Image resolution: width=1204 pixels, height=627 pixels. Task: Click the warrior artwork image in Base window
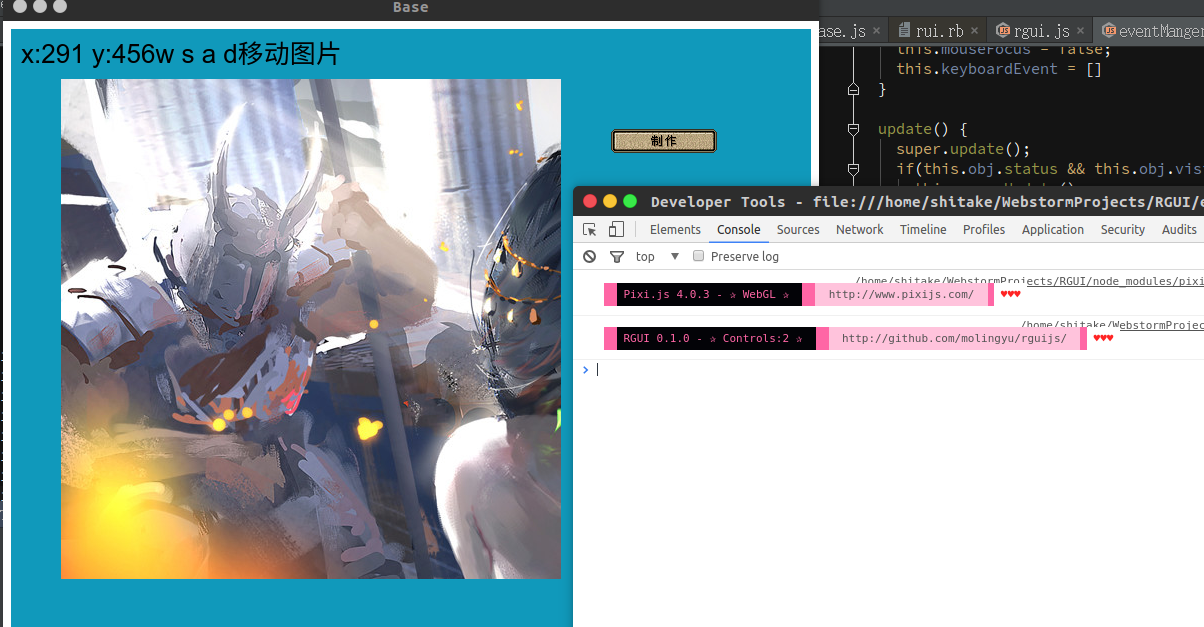(x=311, y=329)
